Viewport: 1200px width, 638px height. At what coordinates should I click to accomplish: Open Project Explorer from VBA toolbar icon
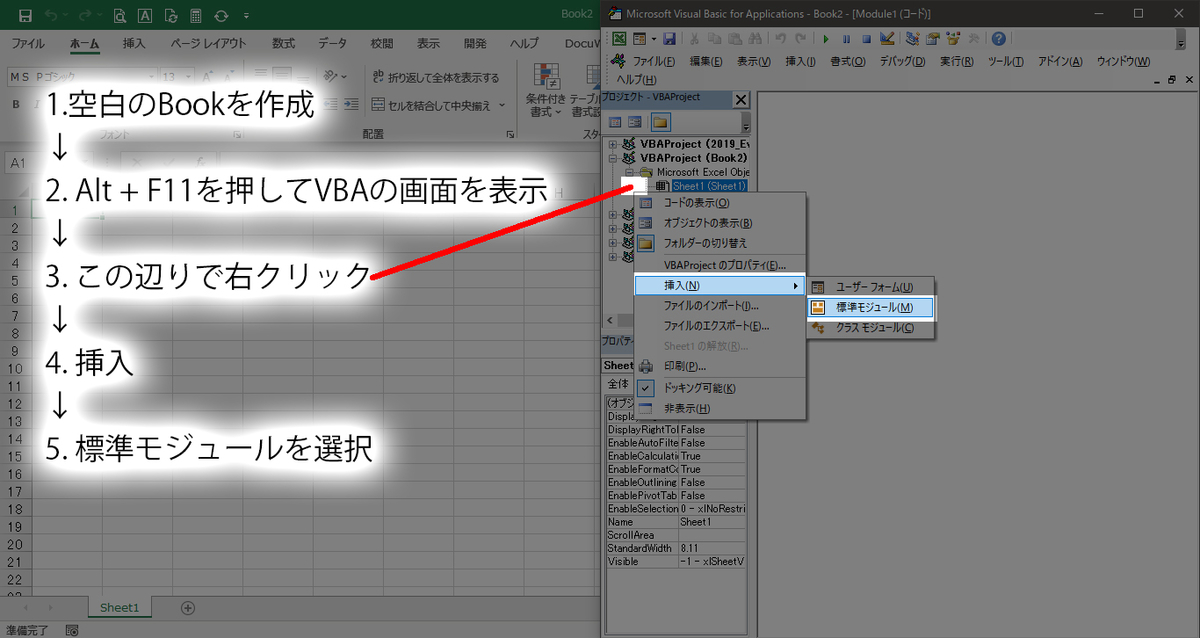(912, 39)
